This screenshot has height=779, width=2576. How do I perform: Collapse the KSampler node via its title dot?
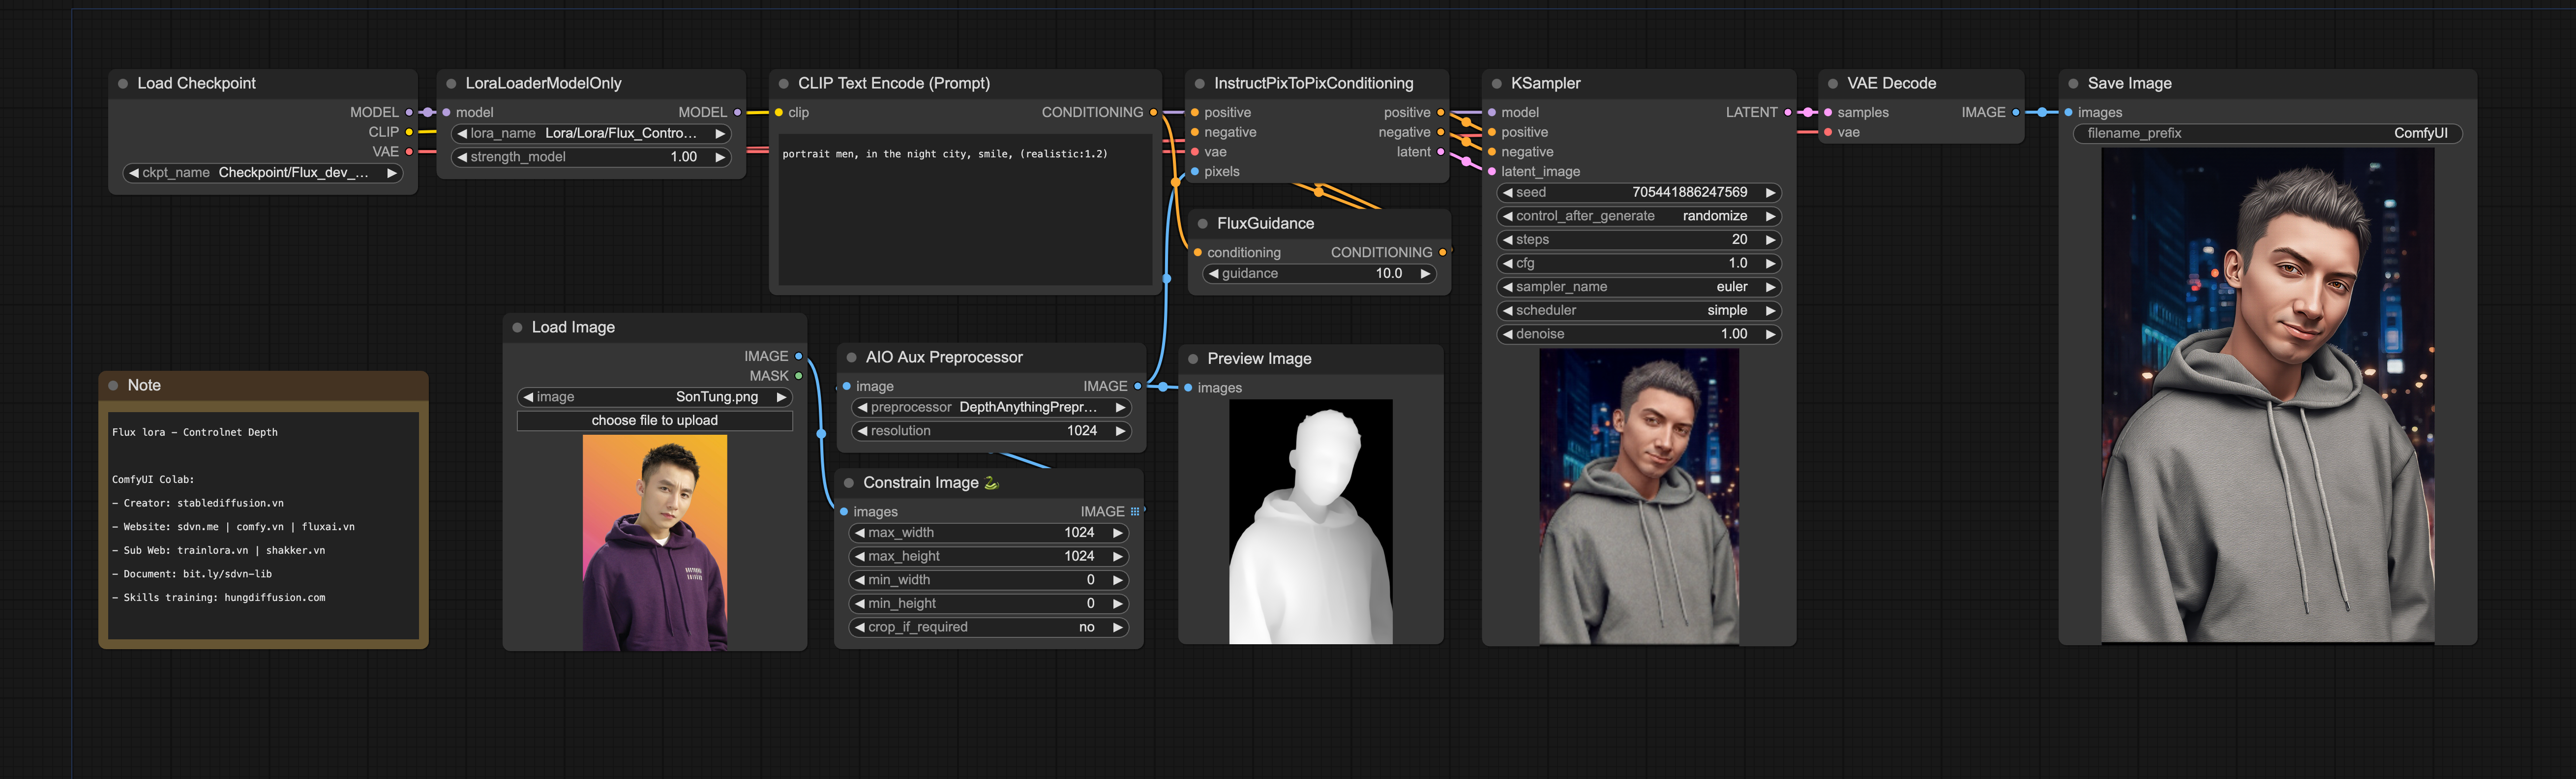click(1497, 84)
